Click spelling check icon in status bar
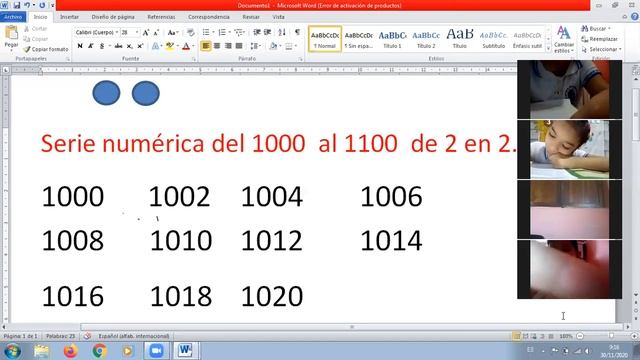This screenshot has width=640, height=360. [x=87, y=336]
